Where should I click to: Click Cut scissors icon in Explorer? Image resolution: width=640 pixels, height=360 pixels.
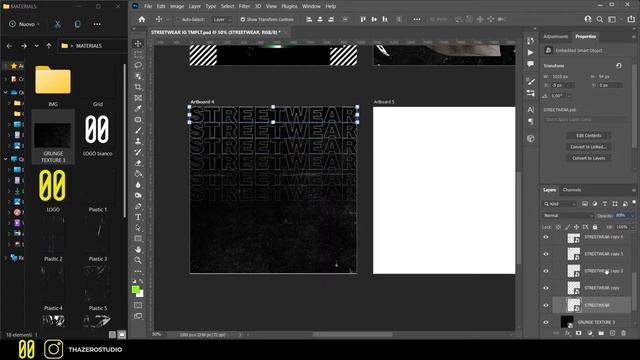pyautogui.click(x=58, y=24)
